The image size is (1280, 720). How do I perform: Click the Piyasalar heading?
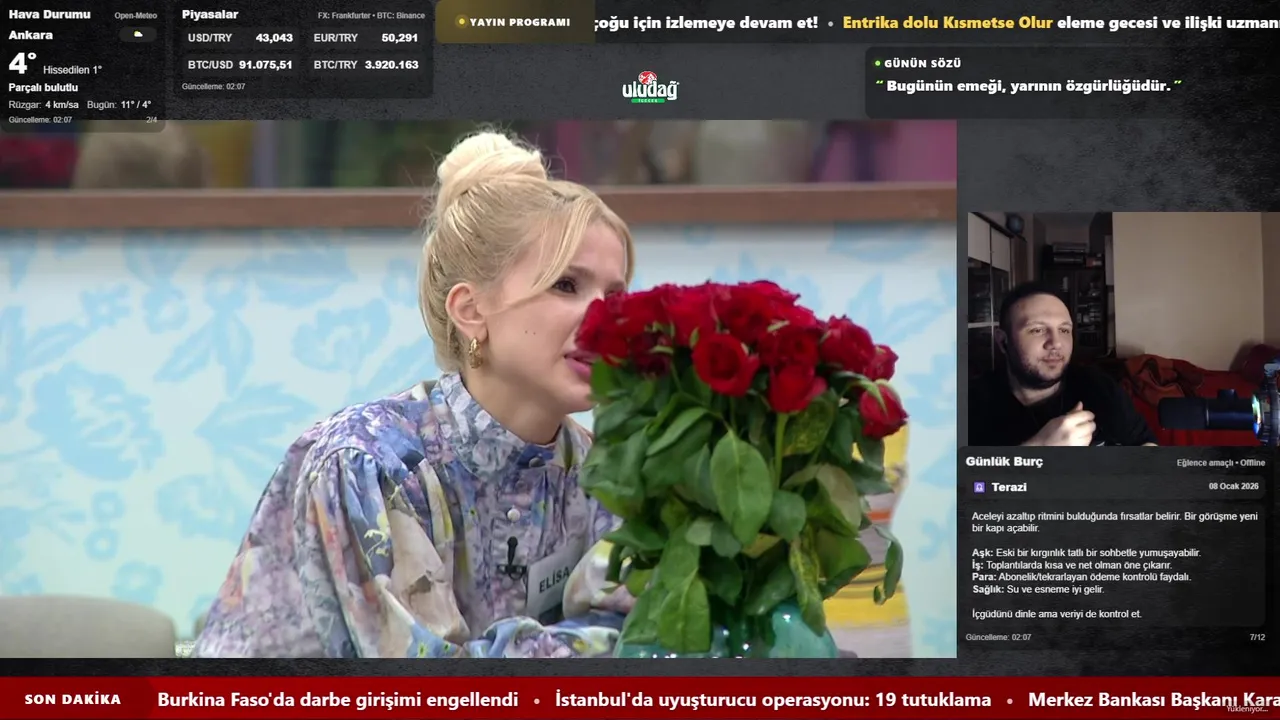coord(210,14)
